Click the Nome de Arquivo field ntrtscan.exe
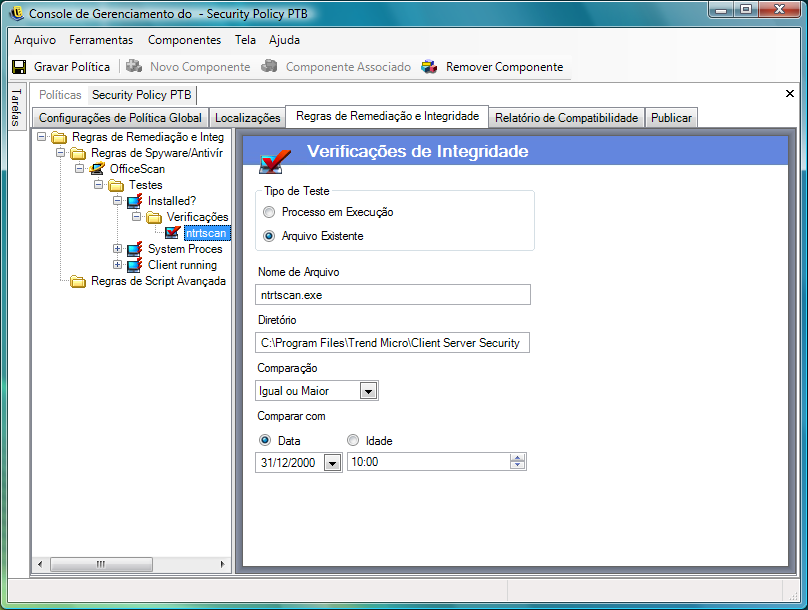This screenshot has height=610, width=808. 393,295
